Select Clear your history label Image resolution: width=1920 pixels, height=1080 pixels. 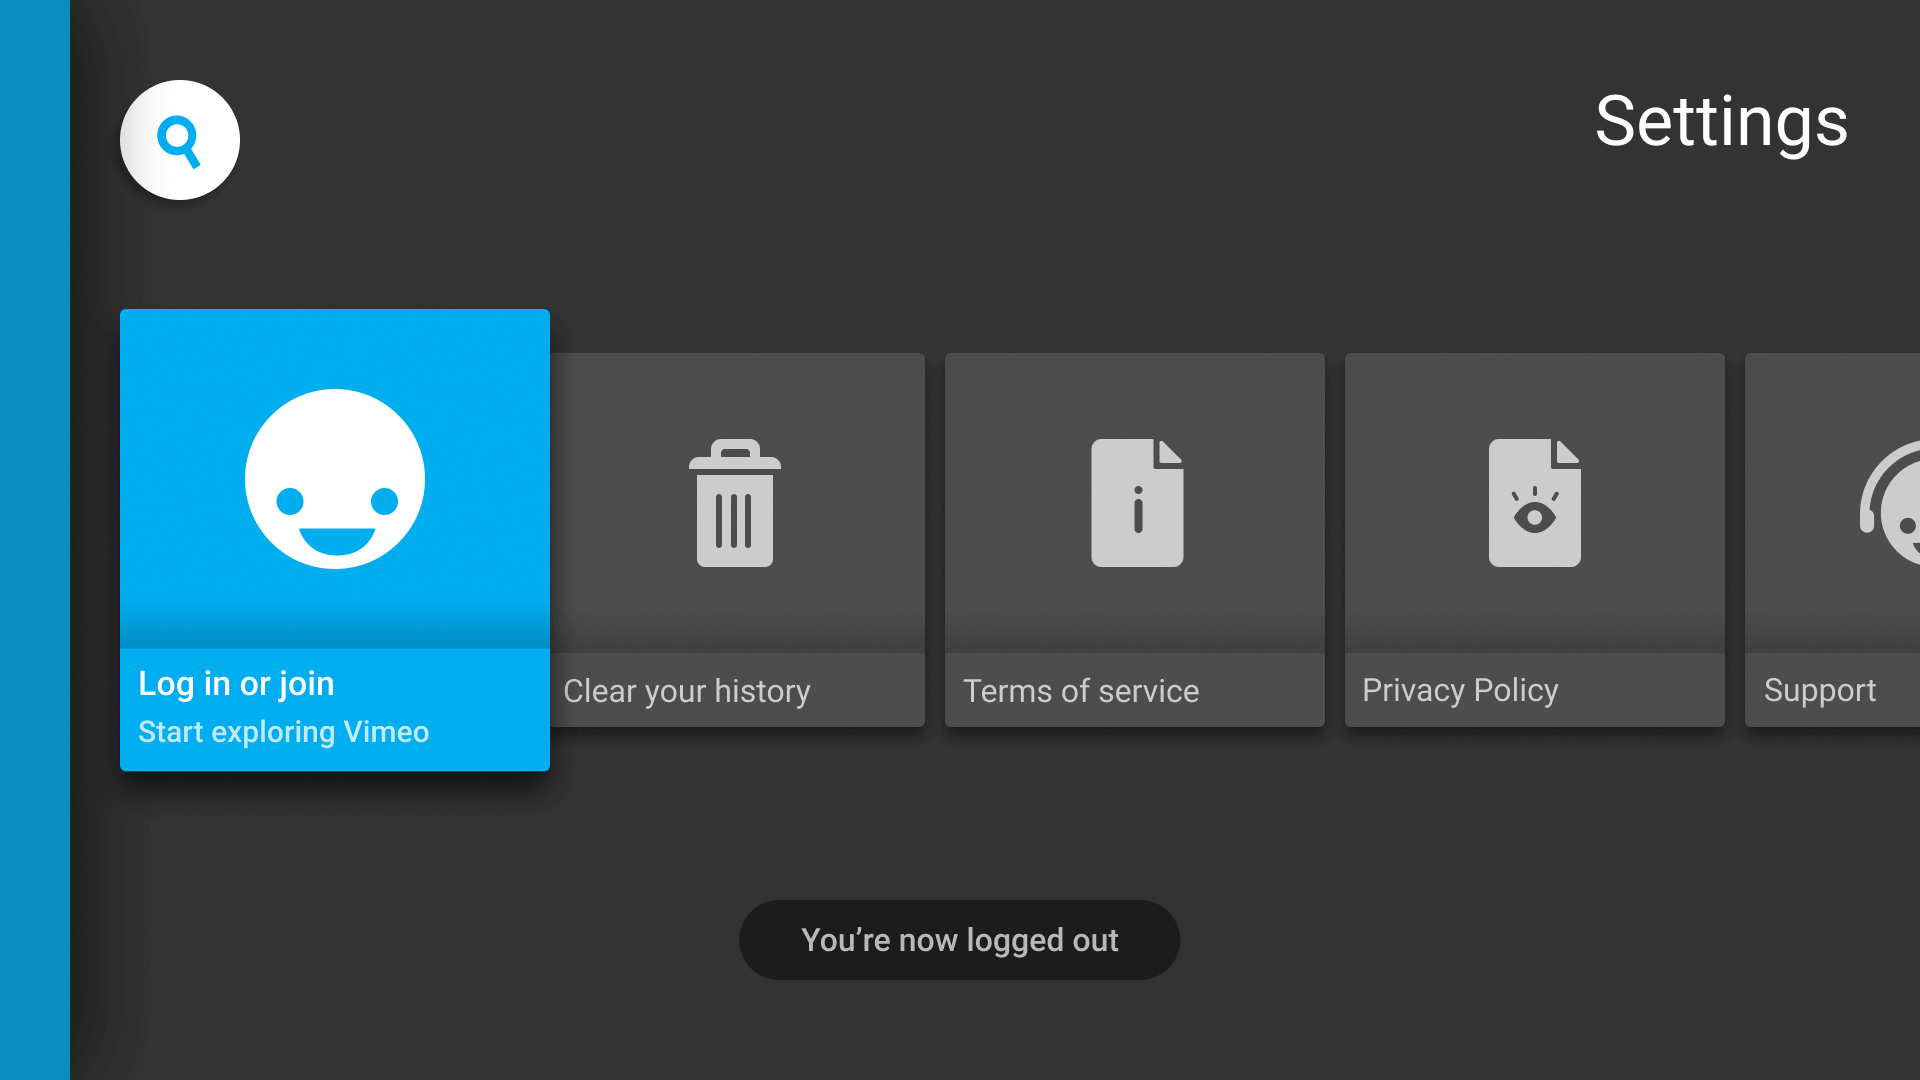click(687, 691)
